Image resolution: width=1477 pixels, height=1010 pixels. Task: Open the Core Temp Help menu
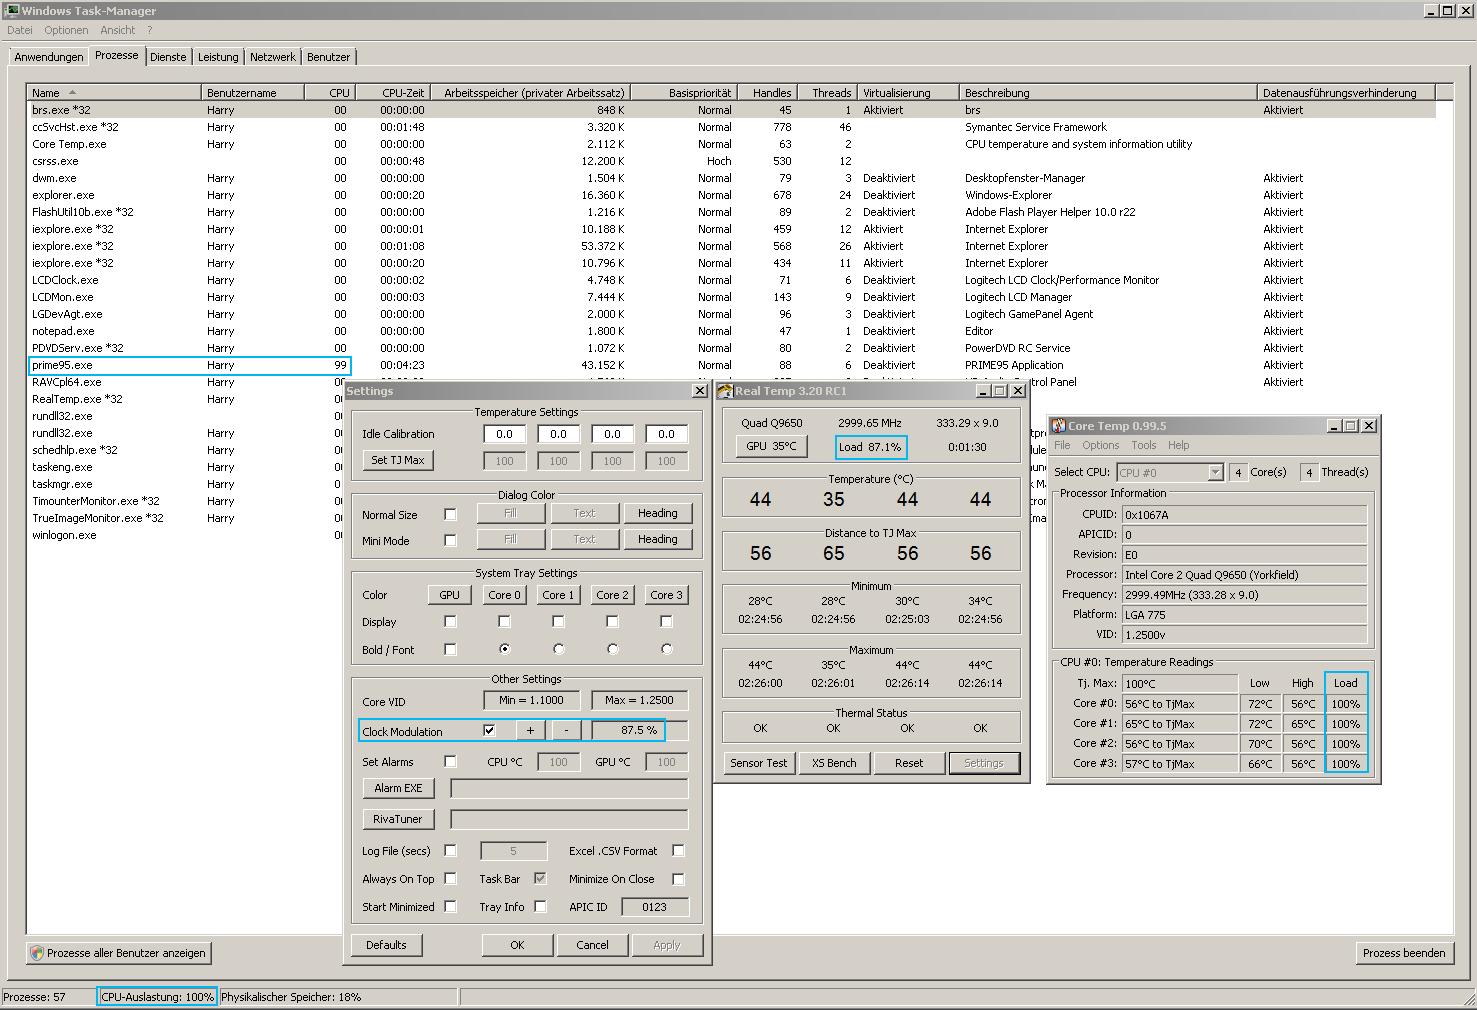(x=1179, y=445)
